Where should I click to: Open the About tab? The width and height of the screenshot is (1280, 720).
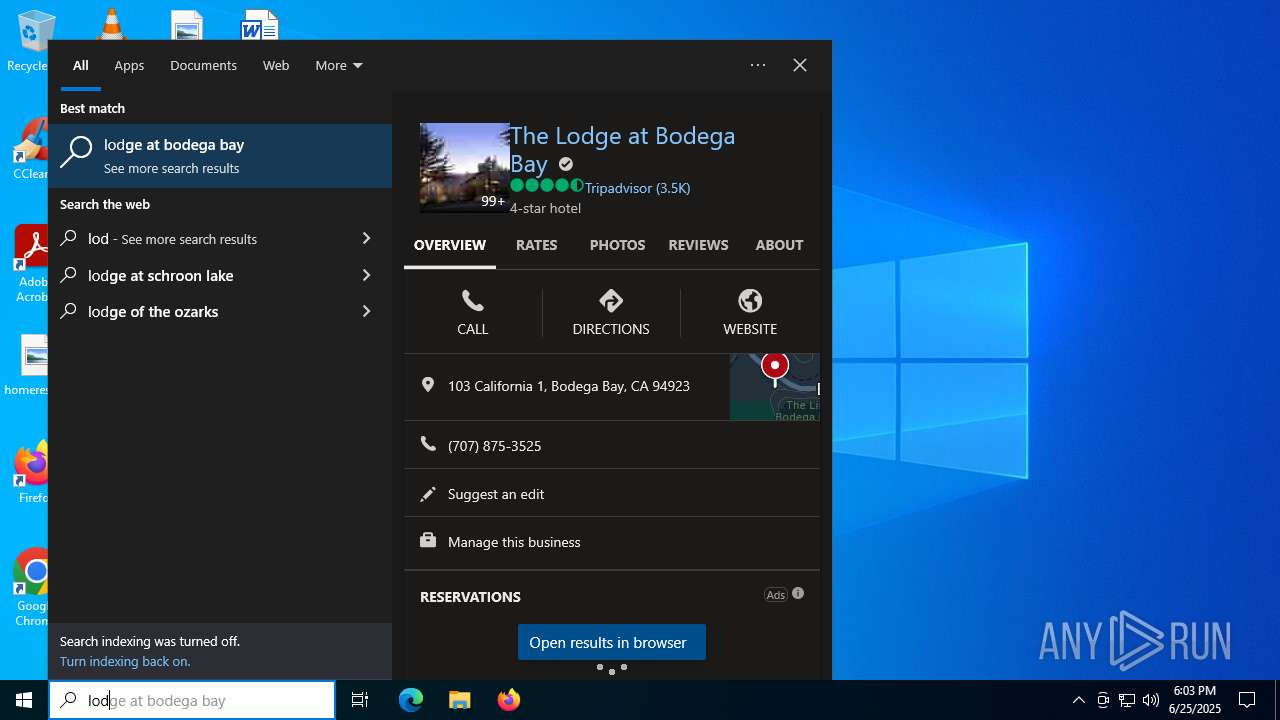pos(779,245)
